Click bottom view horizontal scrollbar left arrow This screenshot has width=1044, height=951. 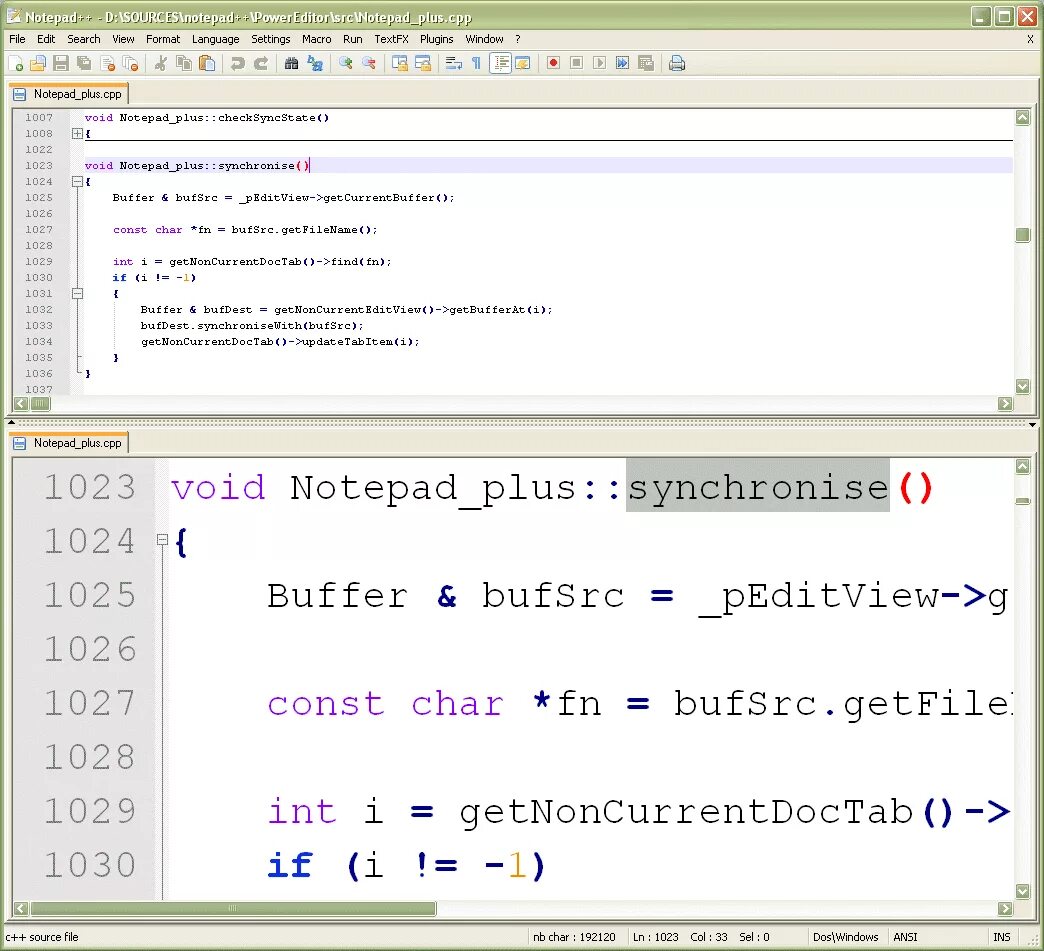pyautogui.click(x=21, y=908)
